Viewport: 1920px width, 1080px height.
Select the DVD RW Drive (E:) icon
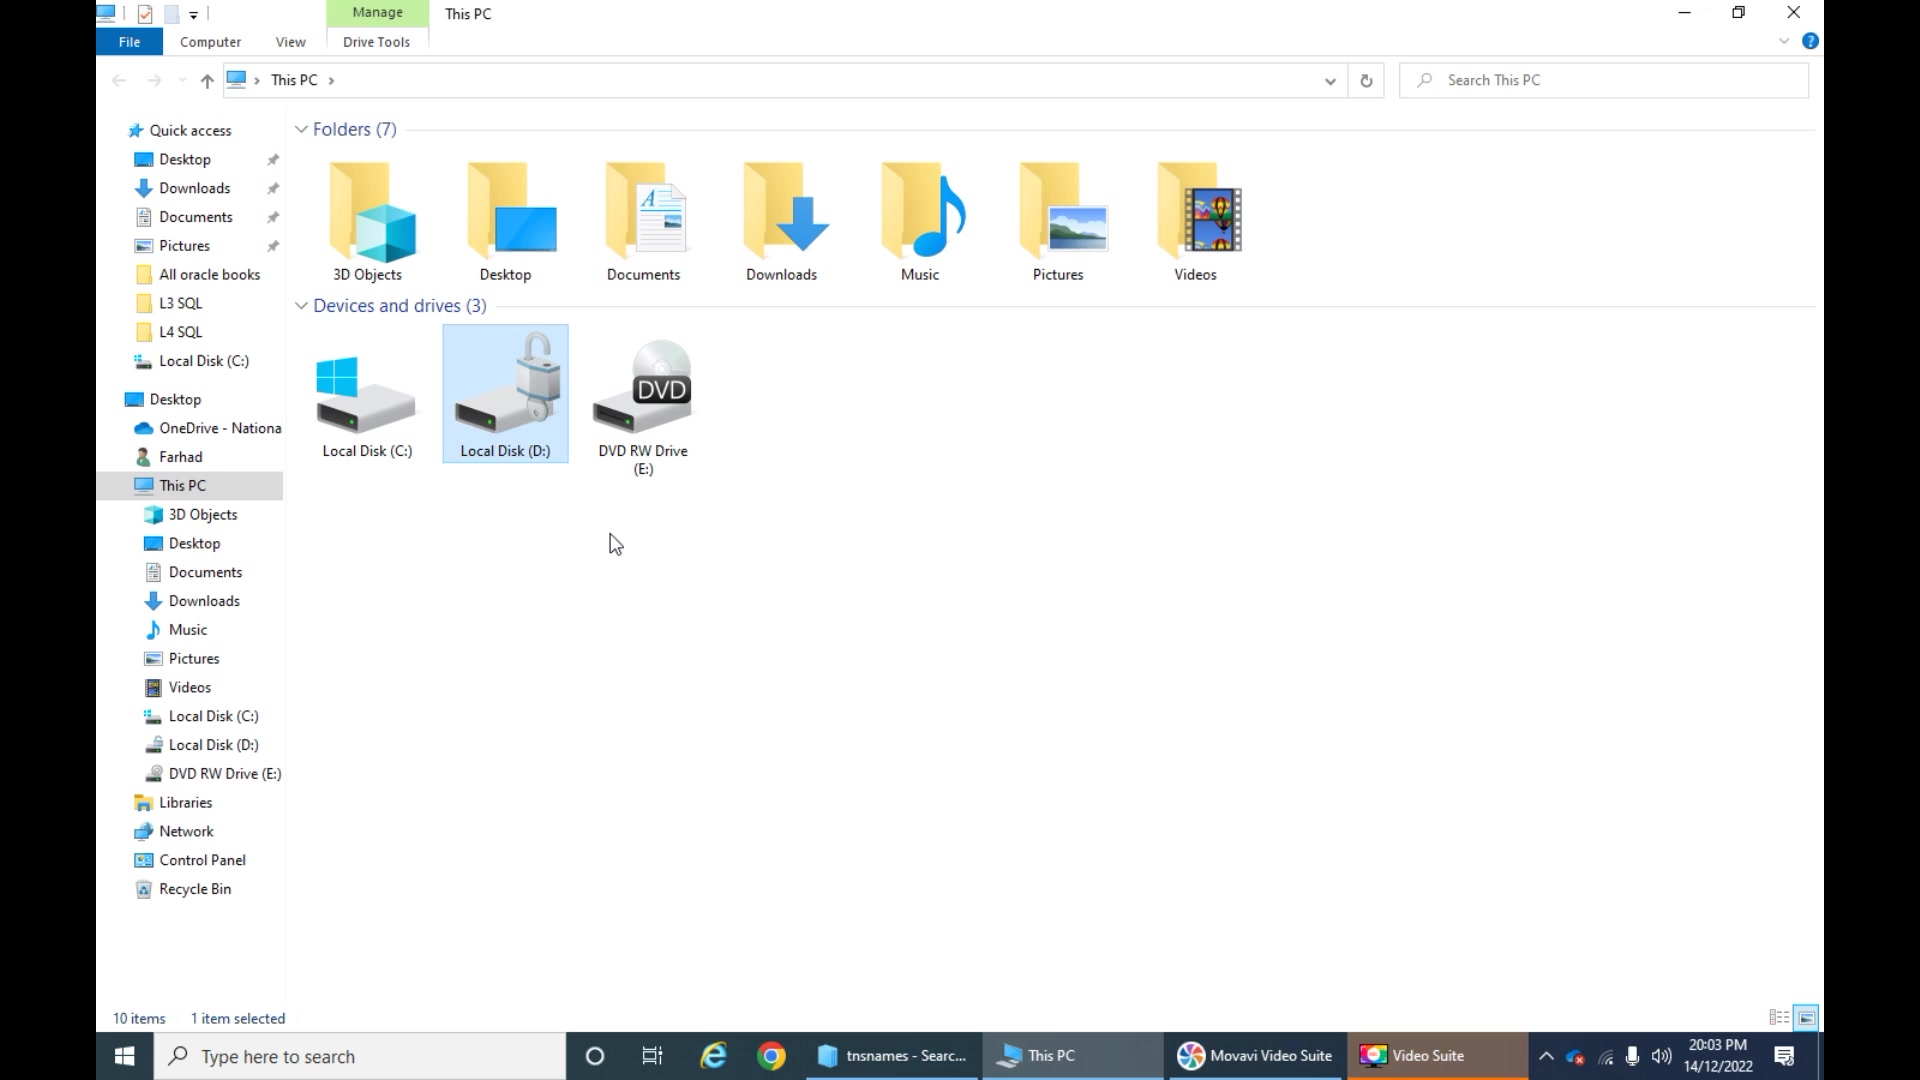643,404
